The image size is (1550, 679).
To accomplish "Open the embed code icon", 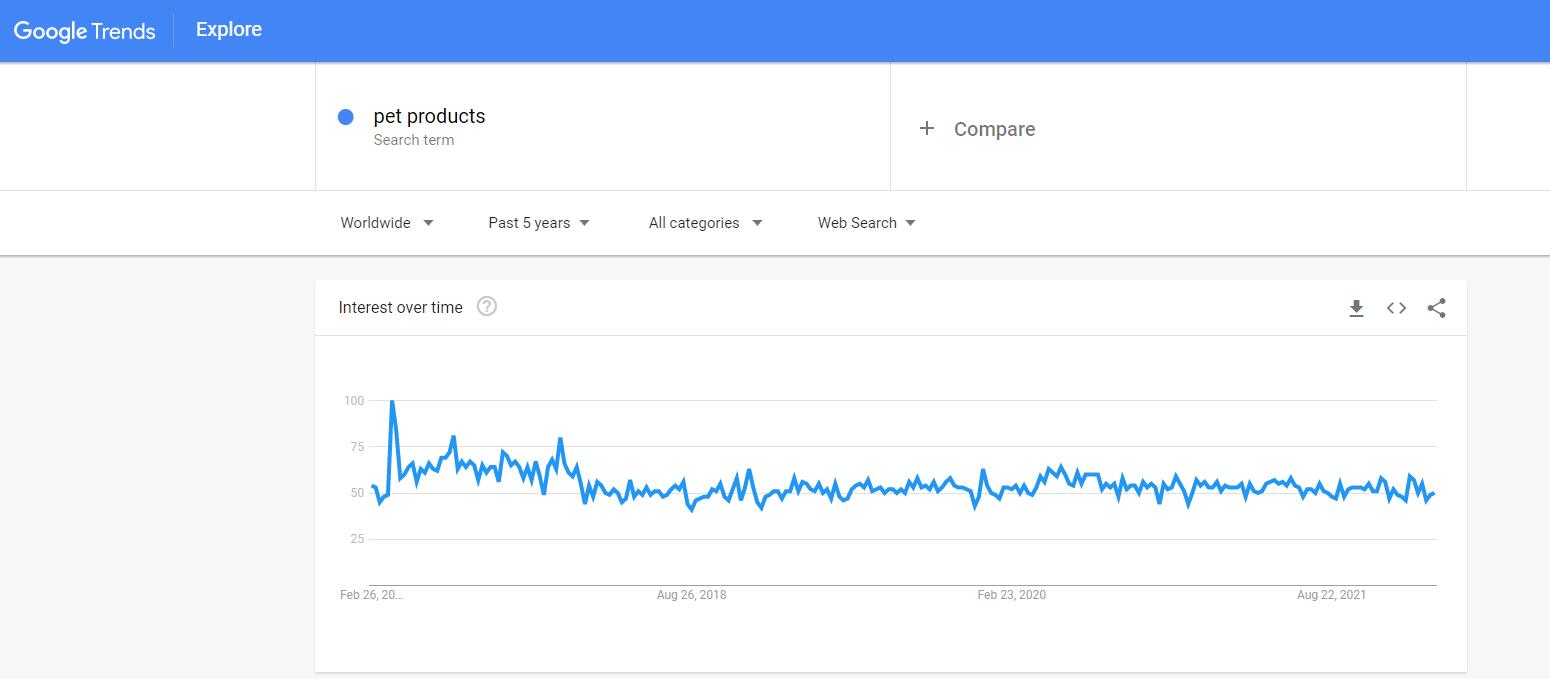I will (x=1396, y=308).
